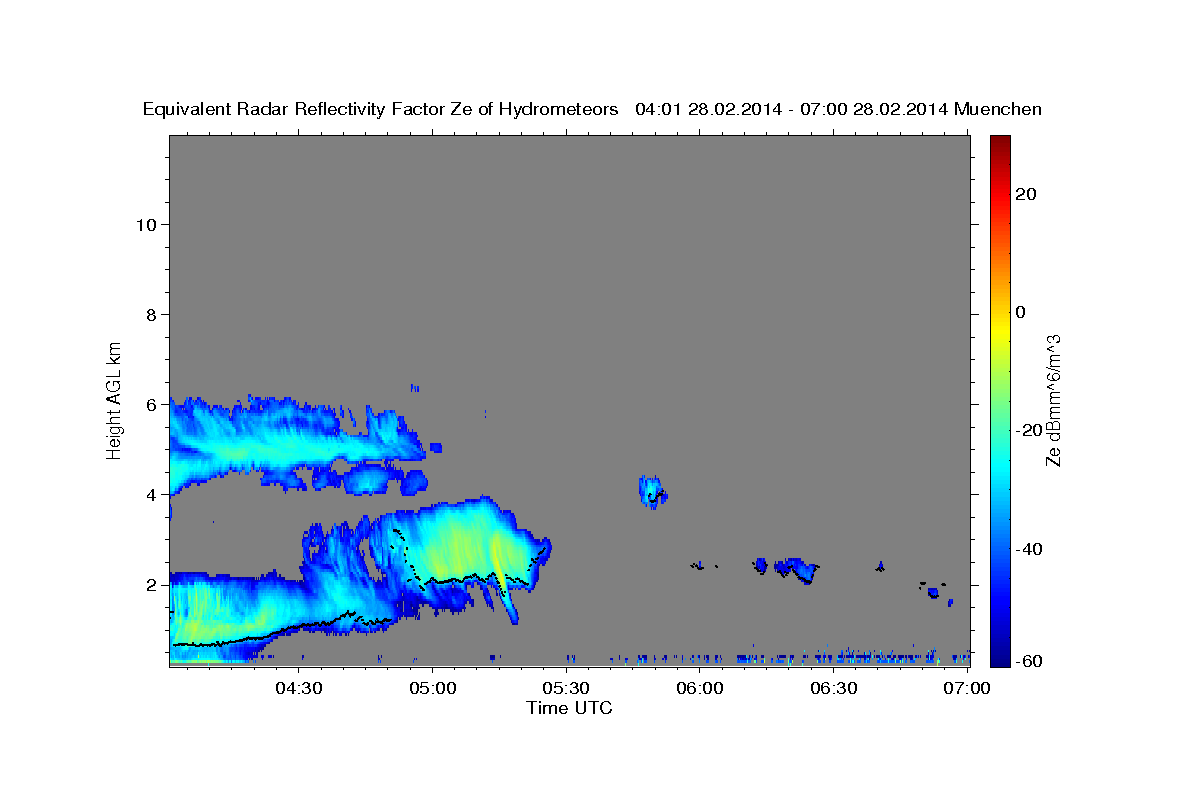This screenshot has width=1200, height=800.
Task: Click the 'Time UTC' axis label
Action: click(569, 708)
